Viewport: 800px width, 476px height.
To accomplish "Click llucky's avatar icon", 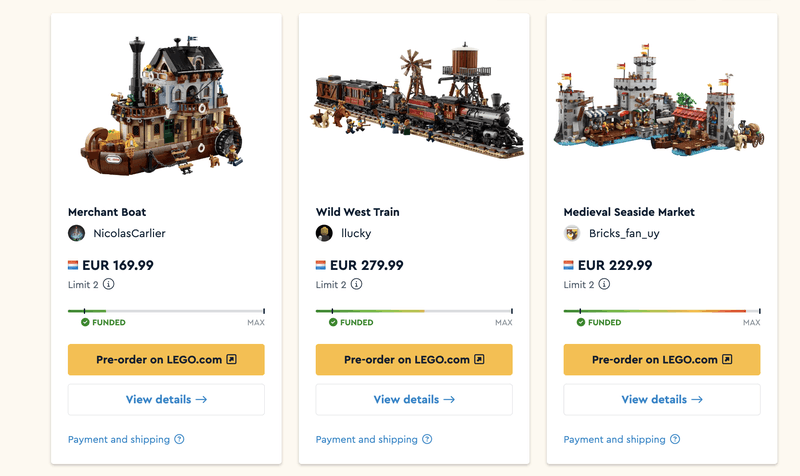I will (x=324, y=233).
